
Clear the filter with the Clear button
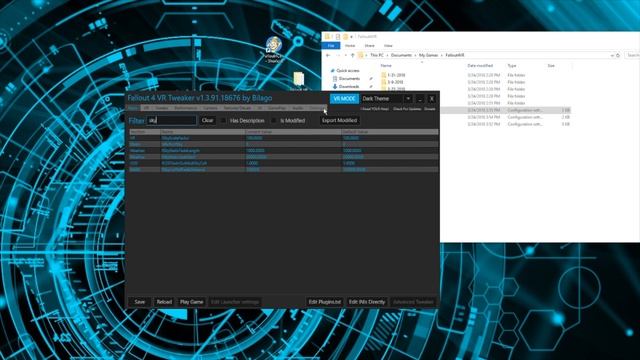(207, 120)
